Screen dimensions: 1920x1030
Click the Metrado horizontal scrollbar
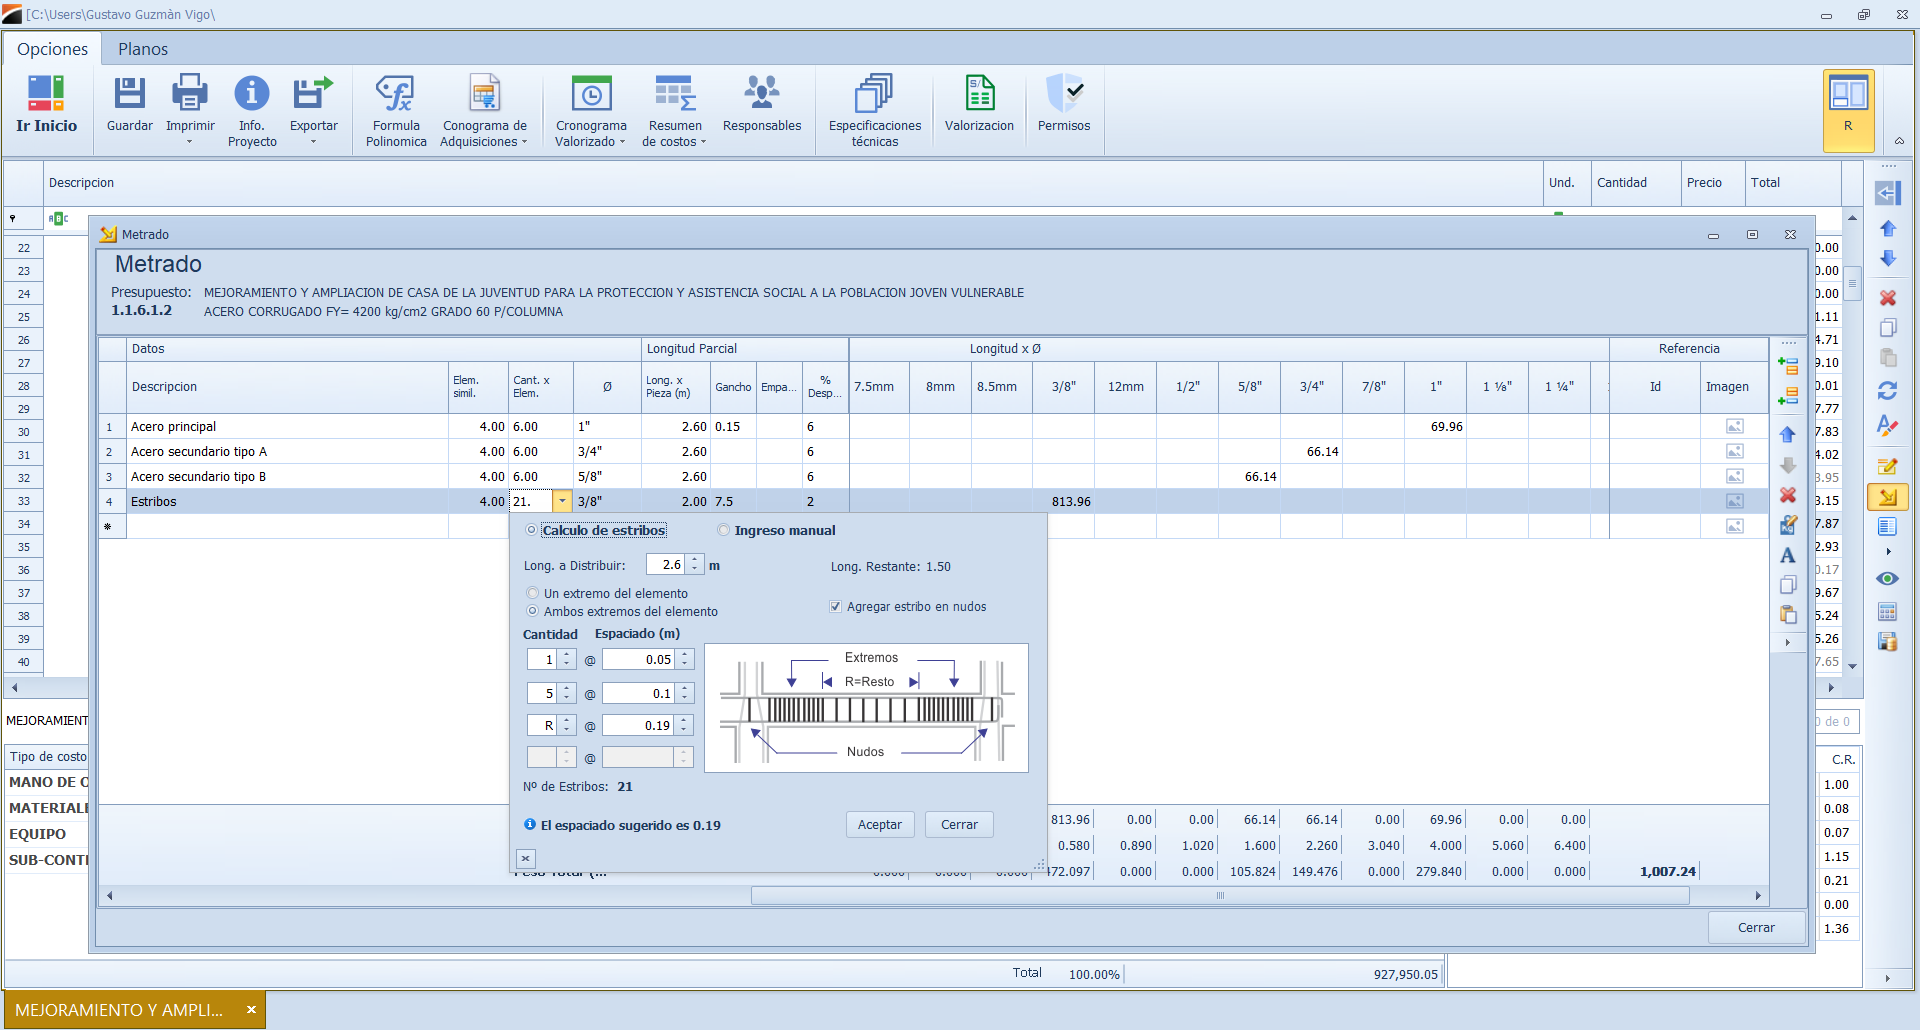[x=1220, y=896]
